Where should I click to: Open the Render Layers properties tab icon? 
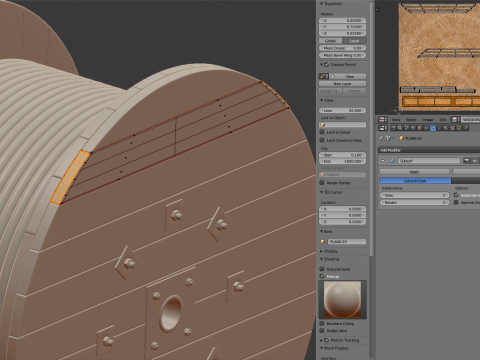400,128
